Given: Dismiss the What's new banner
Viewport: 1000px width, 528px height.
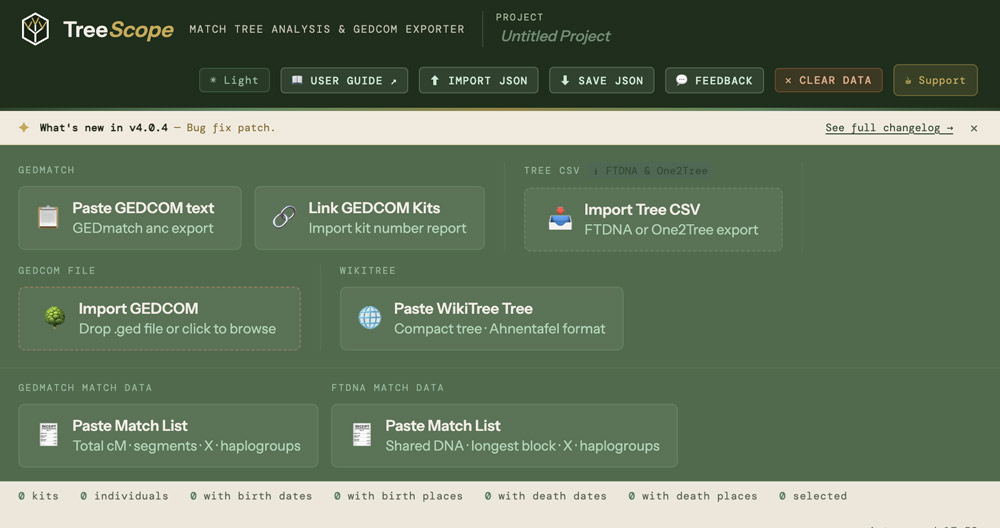Looking at the screenshot, I should (974, 128).
